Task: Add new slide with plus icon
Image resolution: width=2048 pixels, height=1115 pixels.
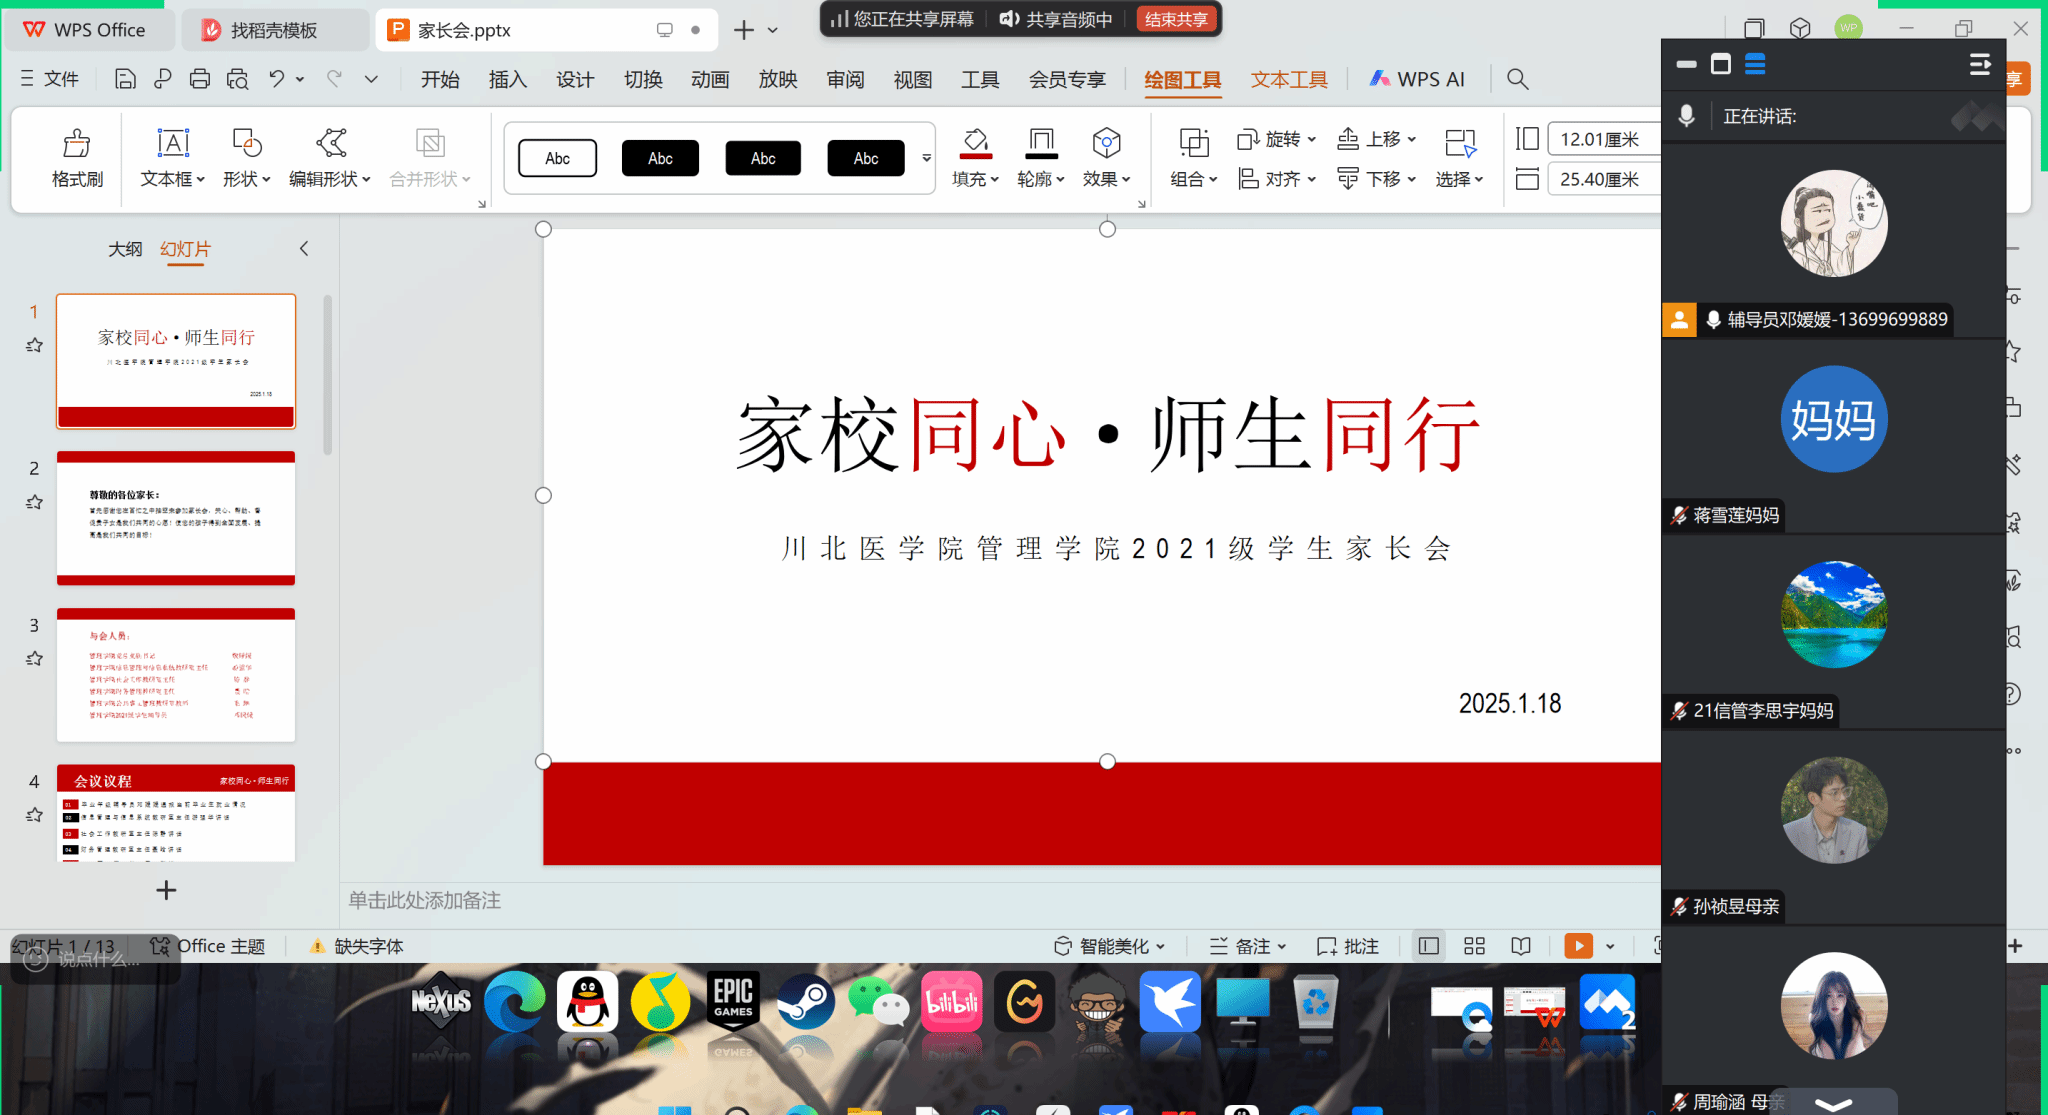Action: pos(166,890)
